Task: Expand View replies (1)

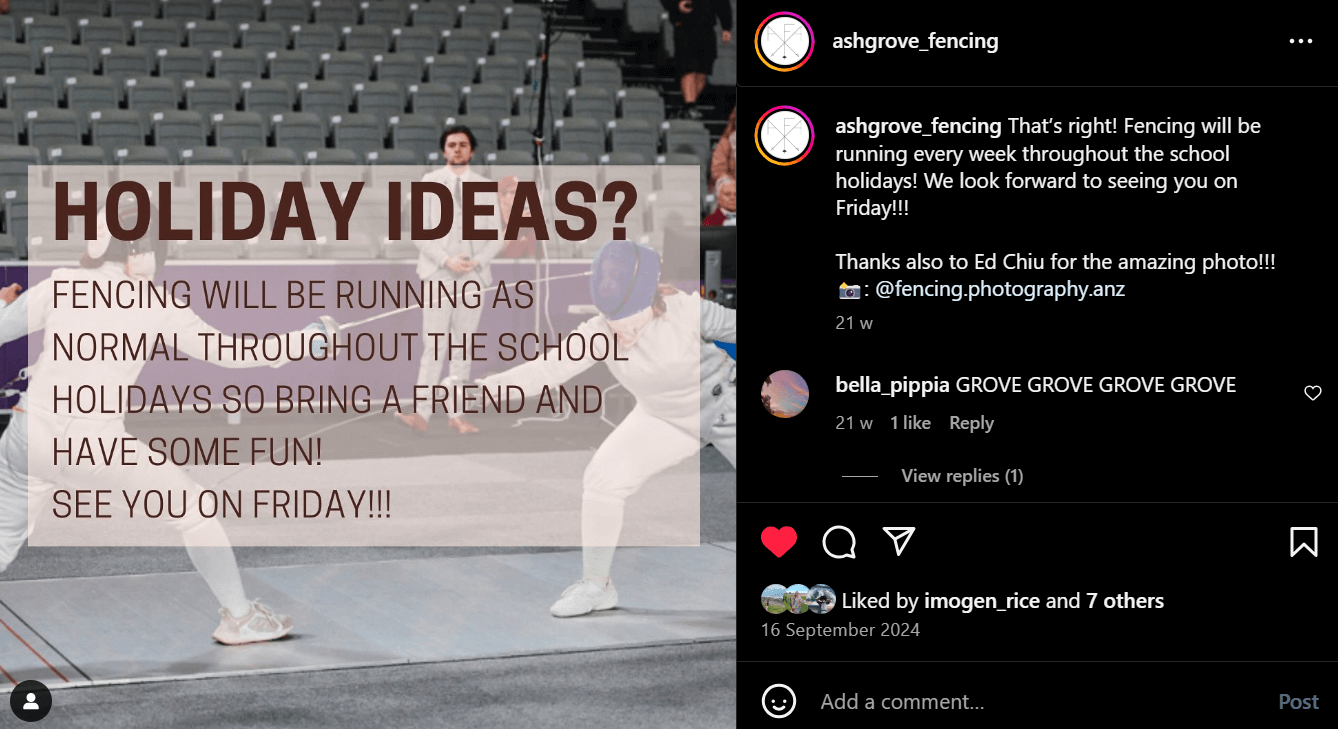Action: tap(962, 476)
